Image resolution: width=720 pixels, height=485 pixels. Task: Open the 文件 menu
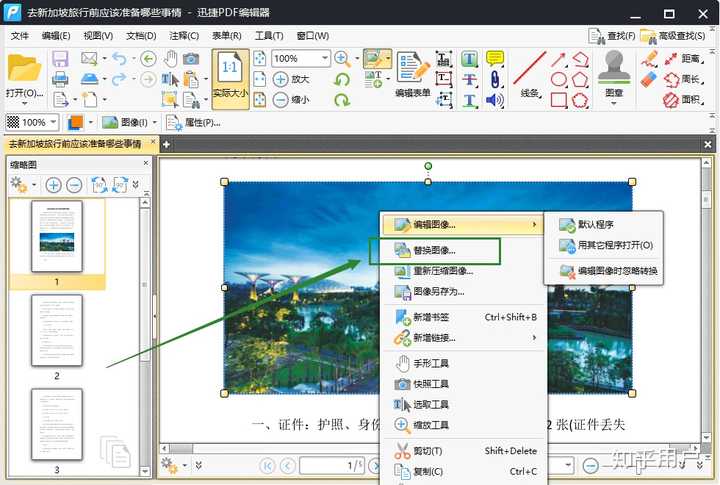pyautogui.click(x=20, y=36)
